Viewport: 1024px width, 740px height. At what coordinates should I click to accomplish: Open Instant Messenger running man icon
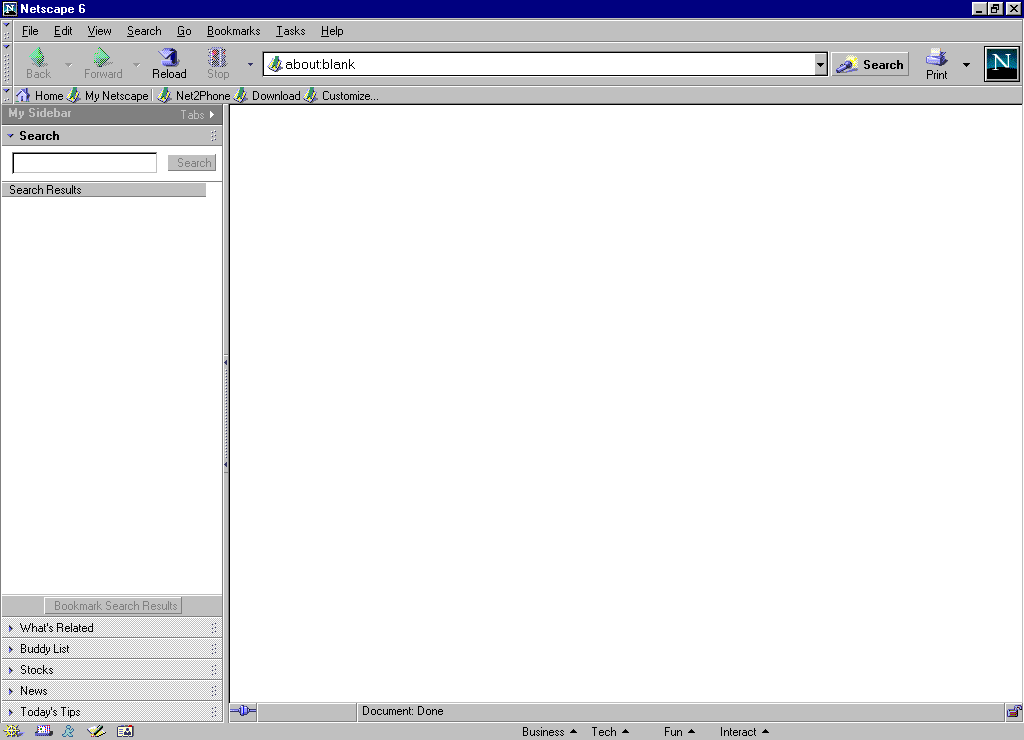point(69,732)
